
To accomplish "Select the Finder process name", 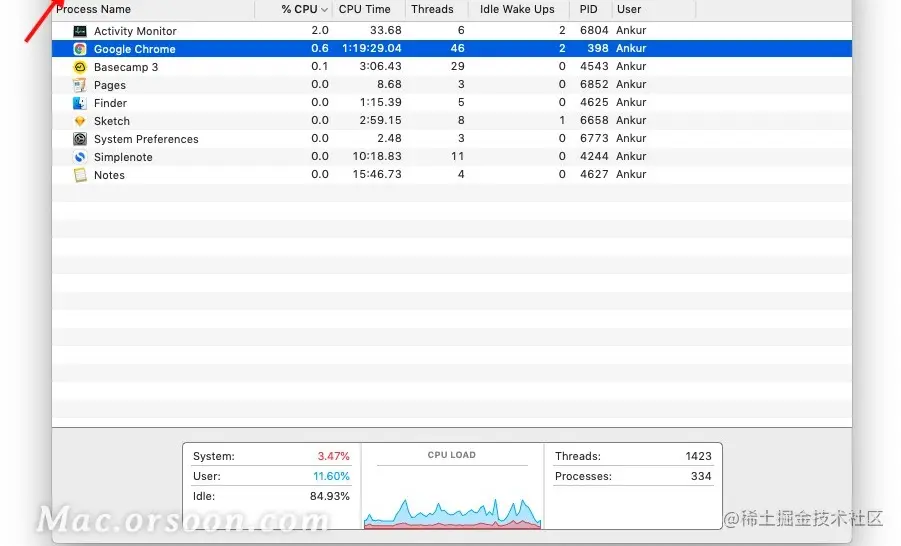I will [110, 103].
